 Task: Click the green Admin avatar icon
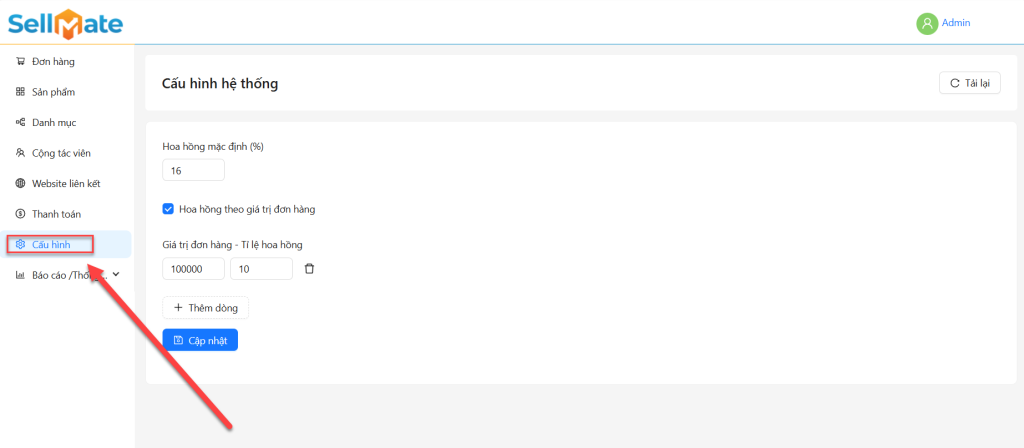926,23
